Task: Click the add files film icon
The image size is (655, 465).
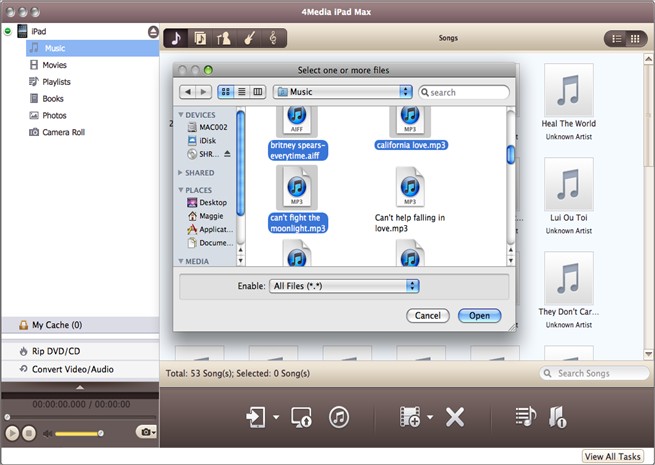Action: (x=410, y=417)
